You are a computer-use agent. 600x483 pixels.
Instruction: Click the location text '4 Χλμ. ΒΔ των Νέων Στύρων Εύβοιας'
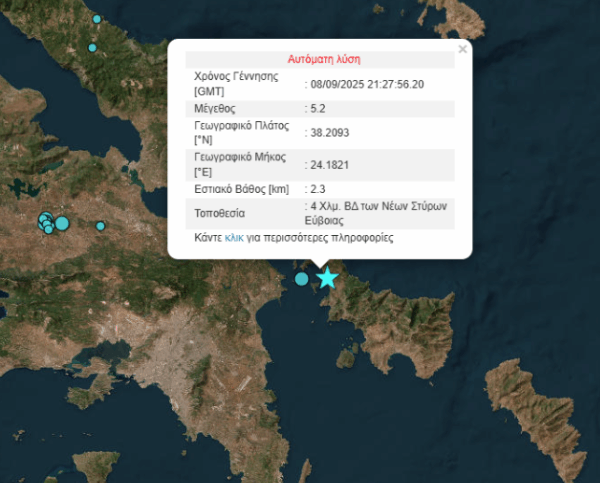pos(376,213)
